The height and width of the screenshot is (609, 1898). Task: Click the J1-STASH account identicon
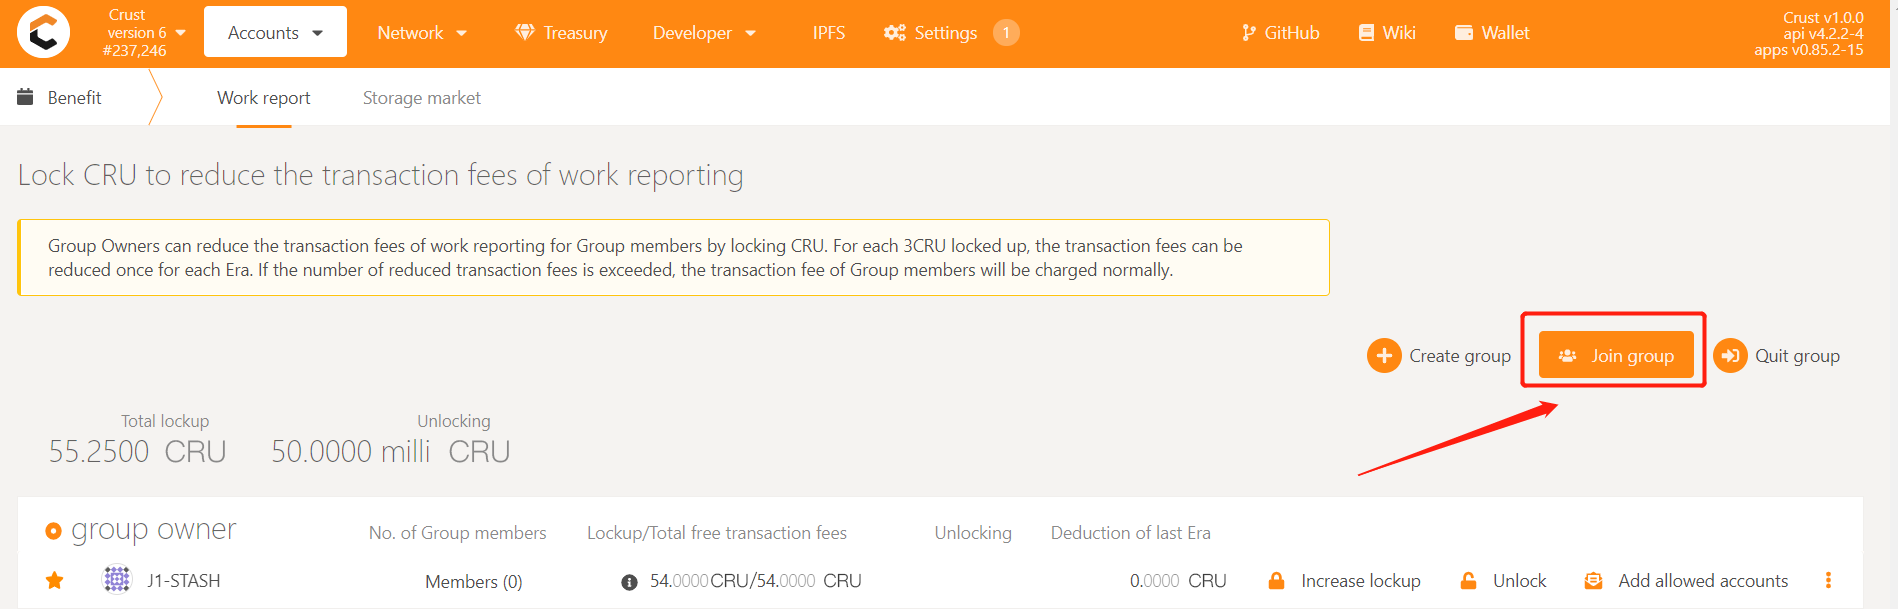pos(117,579)
